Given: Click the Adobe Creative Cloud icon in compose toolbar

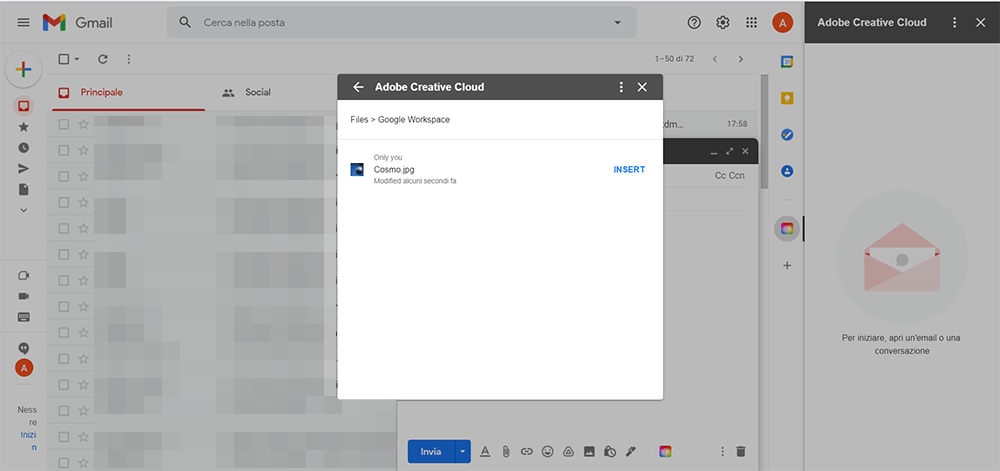Looking at the screenshot, I should coord(665,452).
